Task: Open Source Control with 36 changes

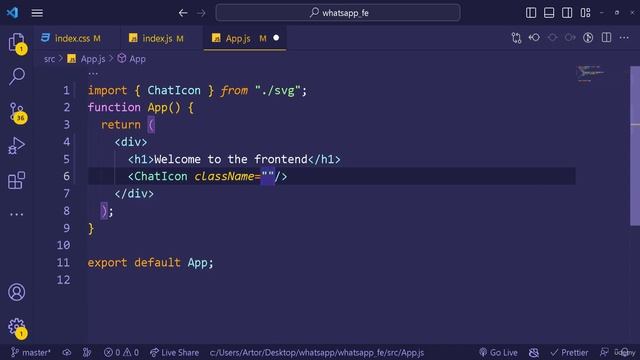Action: (17, 112)
